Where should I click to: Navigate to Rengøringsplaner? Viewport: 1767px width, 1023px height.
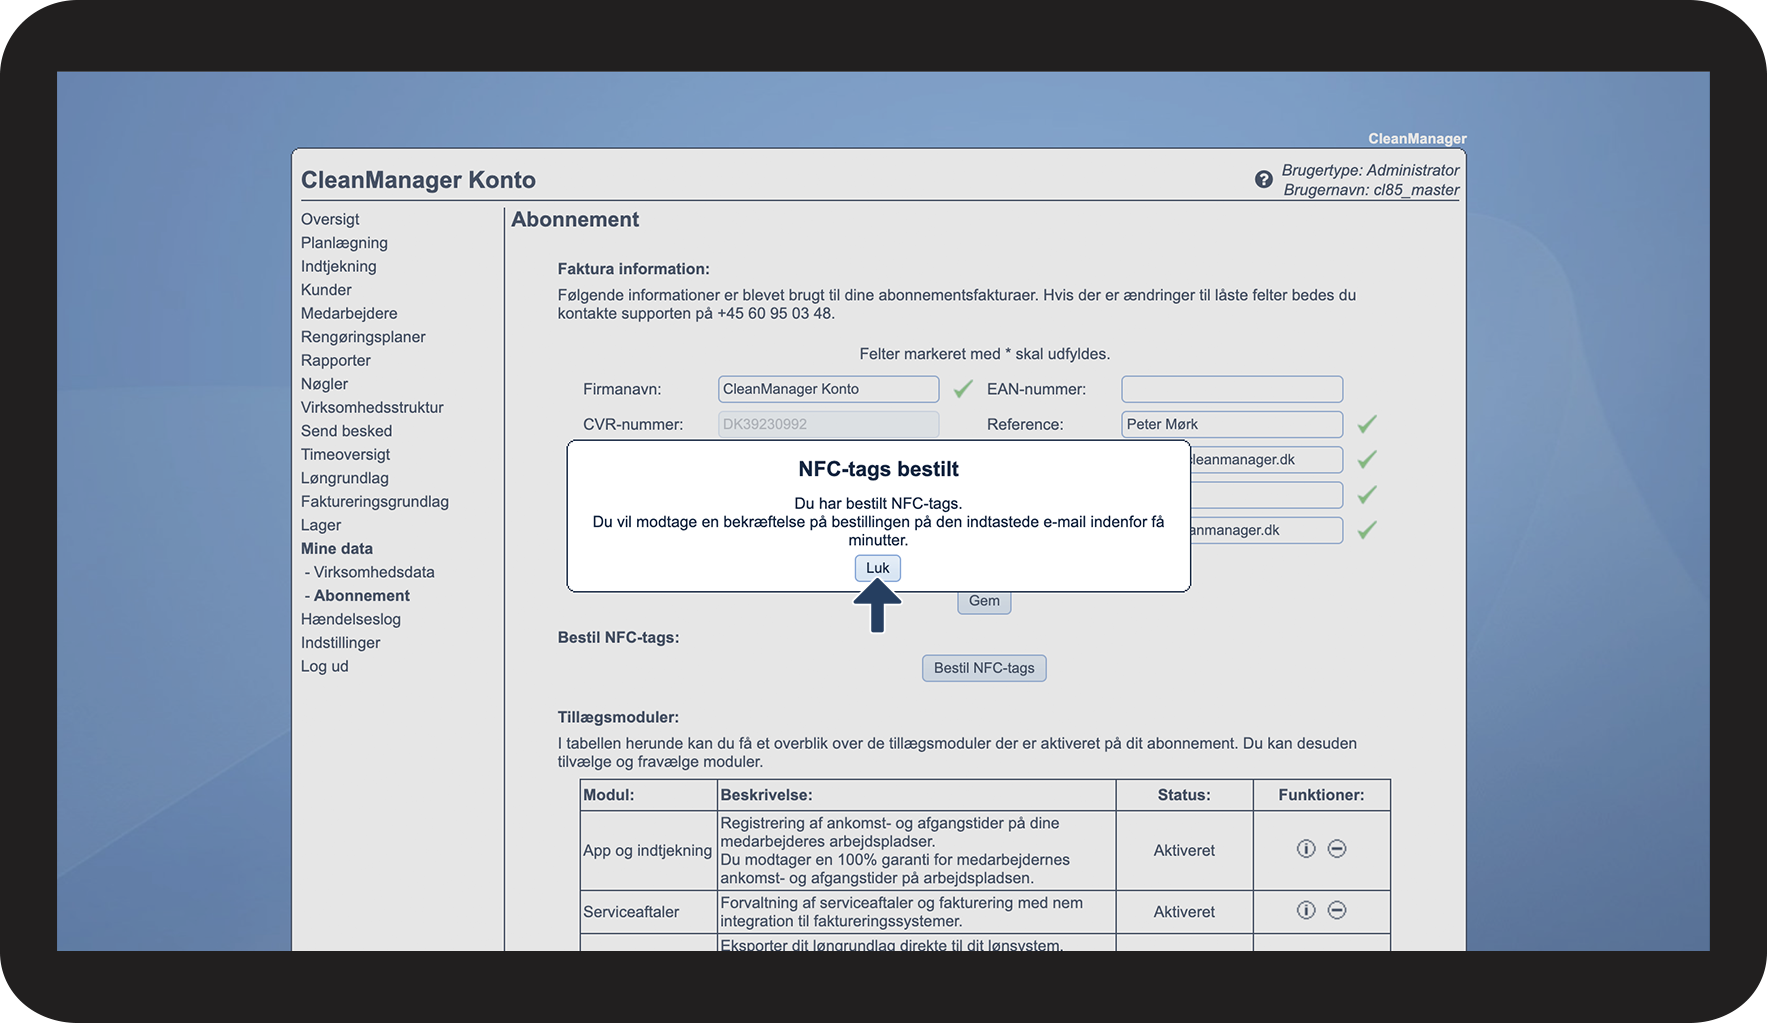coord(363,337)
